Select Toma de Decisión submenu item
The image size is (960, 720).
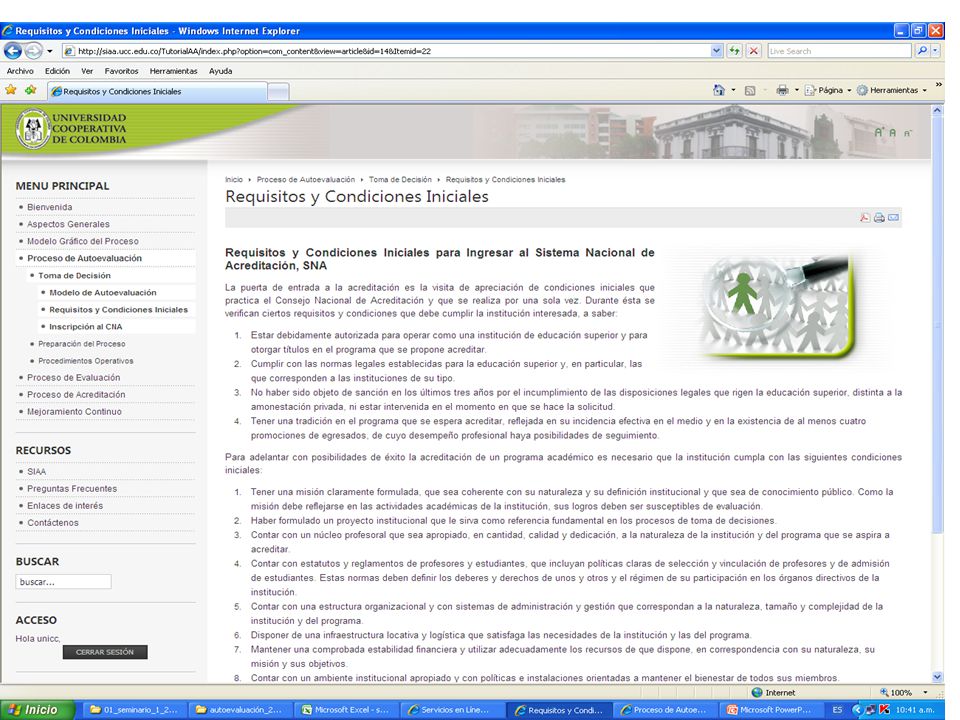pos(74,276)
